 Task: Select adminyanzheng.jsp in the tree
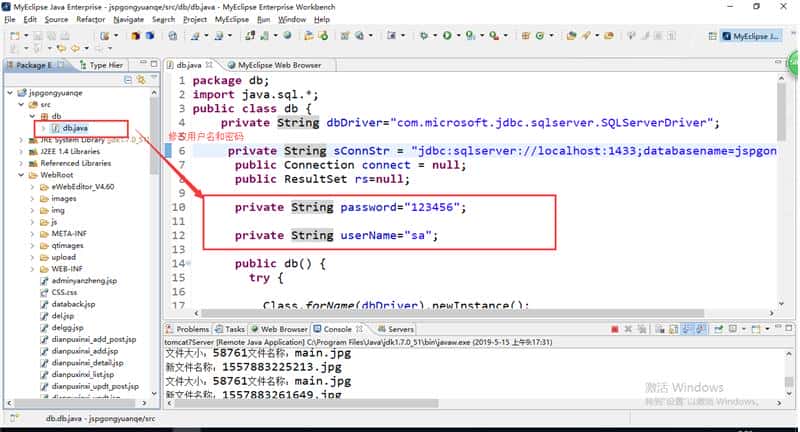(x=79, y=281)
